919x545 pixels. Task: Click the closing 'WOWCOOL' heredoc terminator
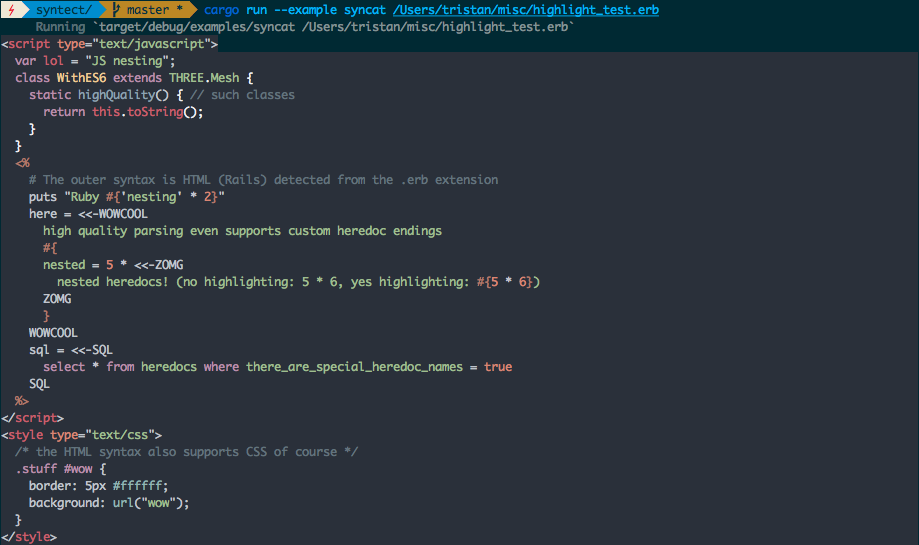(x=53, y=333)
